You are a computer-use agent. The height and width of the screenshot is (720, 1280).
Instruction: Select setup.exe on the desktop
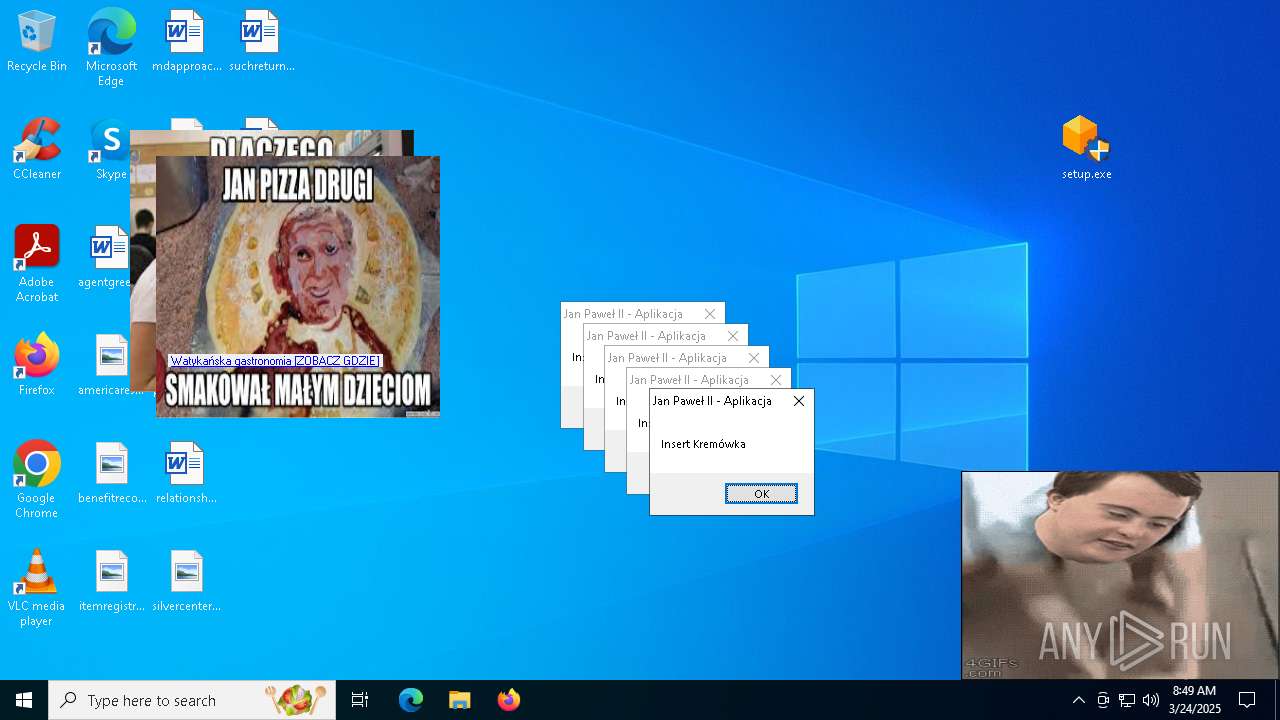point(1086,148)
